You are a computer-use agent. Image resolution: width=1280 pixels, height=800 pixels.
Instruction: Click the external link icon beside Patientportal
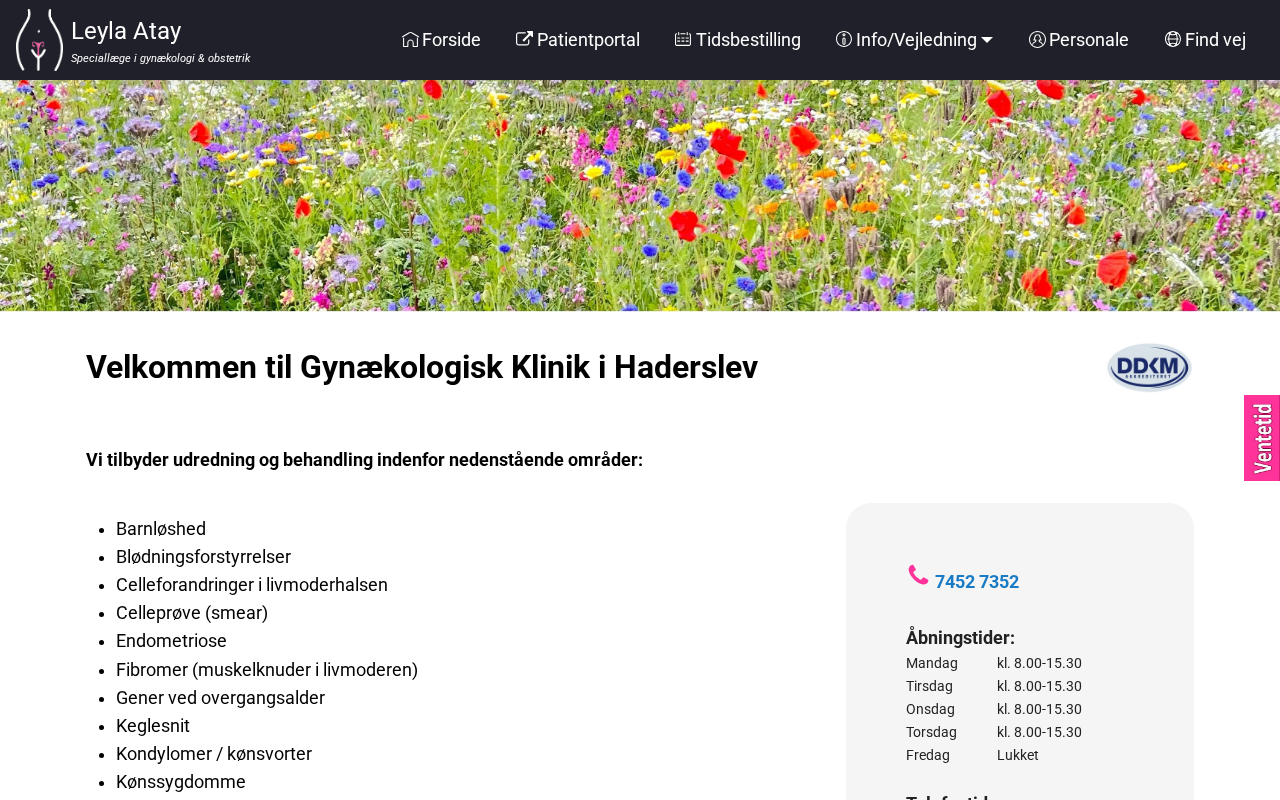pos(524,40)
